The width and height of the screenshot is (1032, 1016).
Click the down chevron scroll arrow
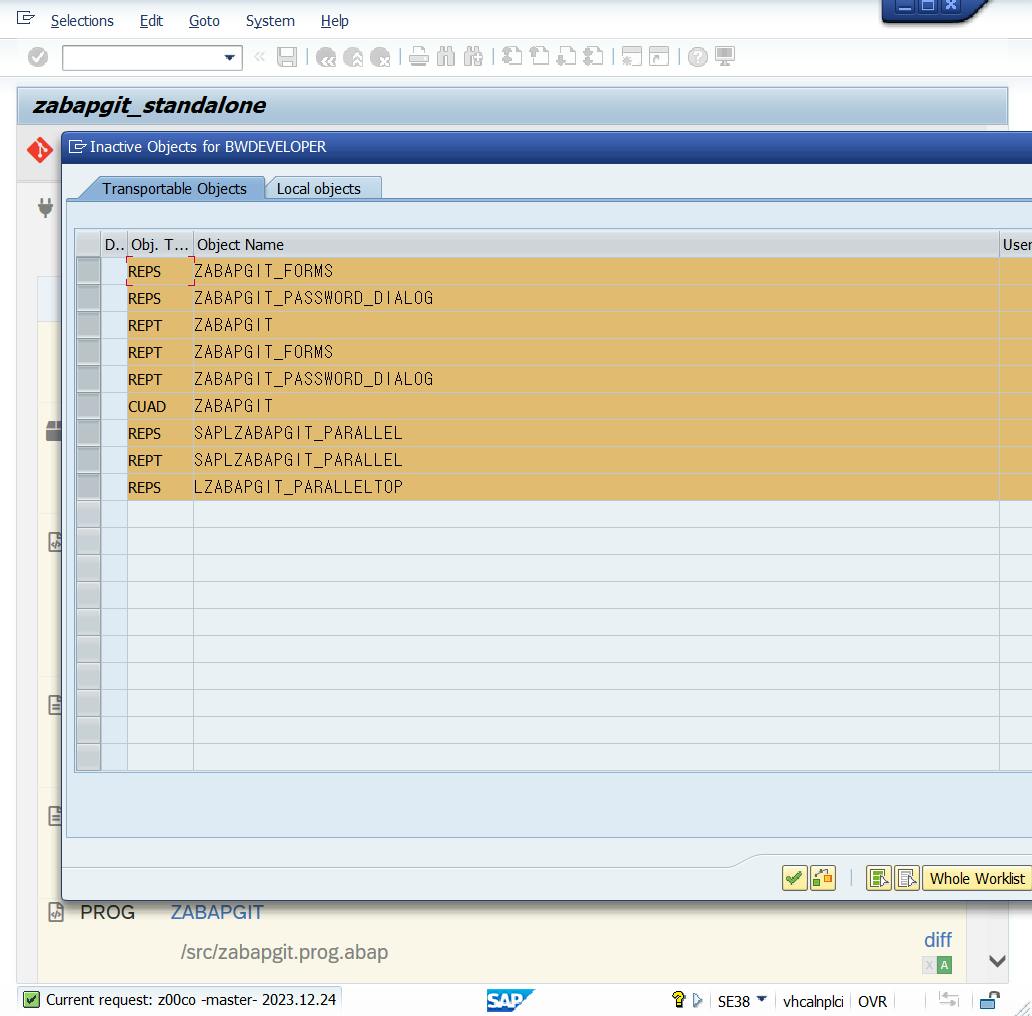pyautogui.click(x=997, y=961)
